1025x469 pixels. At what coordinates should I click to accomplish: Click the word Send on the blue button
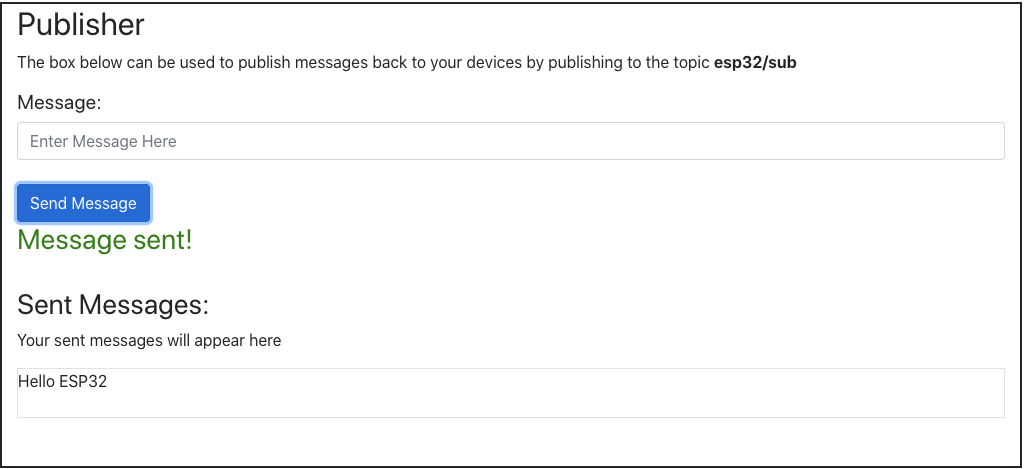click(46, 203)
